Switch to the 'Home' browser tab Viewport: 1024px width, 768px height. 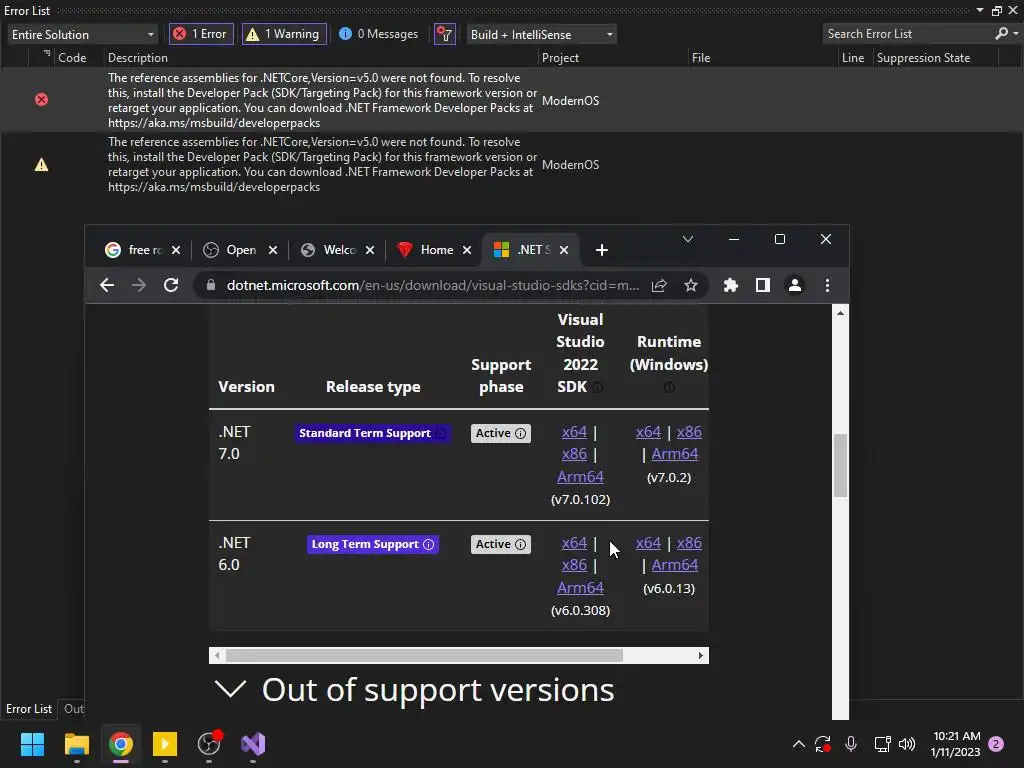(x=428, y=250)
